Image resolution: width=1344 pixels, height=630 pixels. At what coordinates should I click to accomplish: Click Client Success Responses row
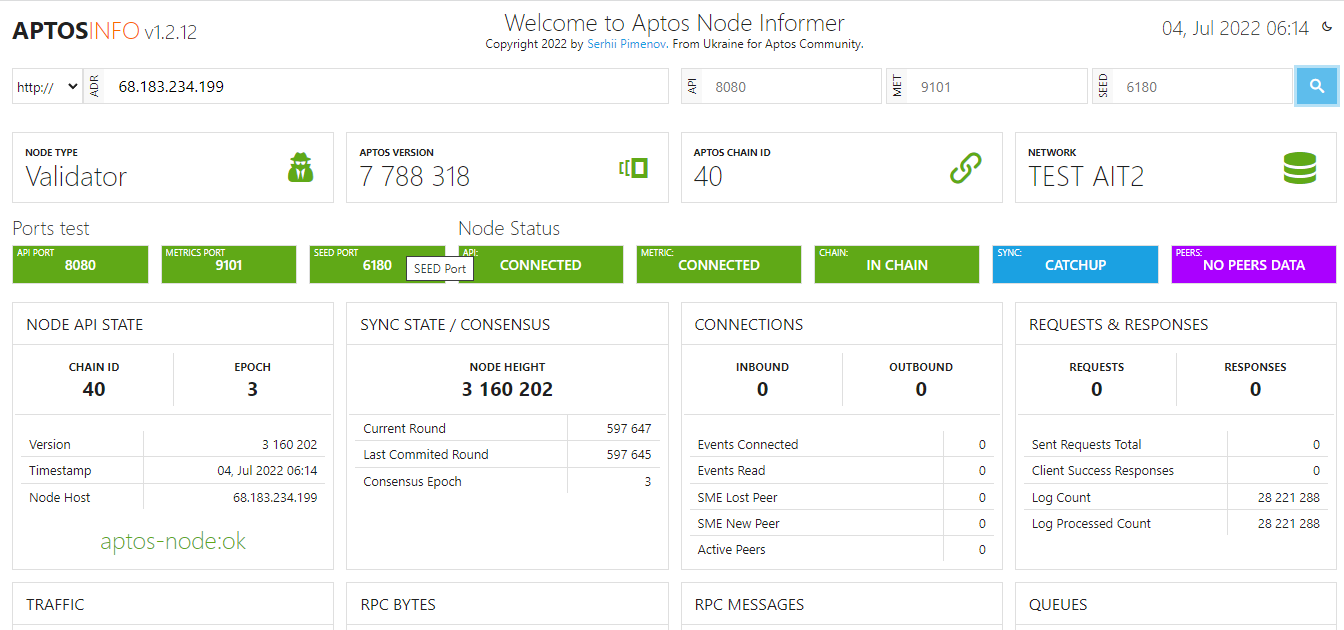tap(1176, 470)
